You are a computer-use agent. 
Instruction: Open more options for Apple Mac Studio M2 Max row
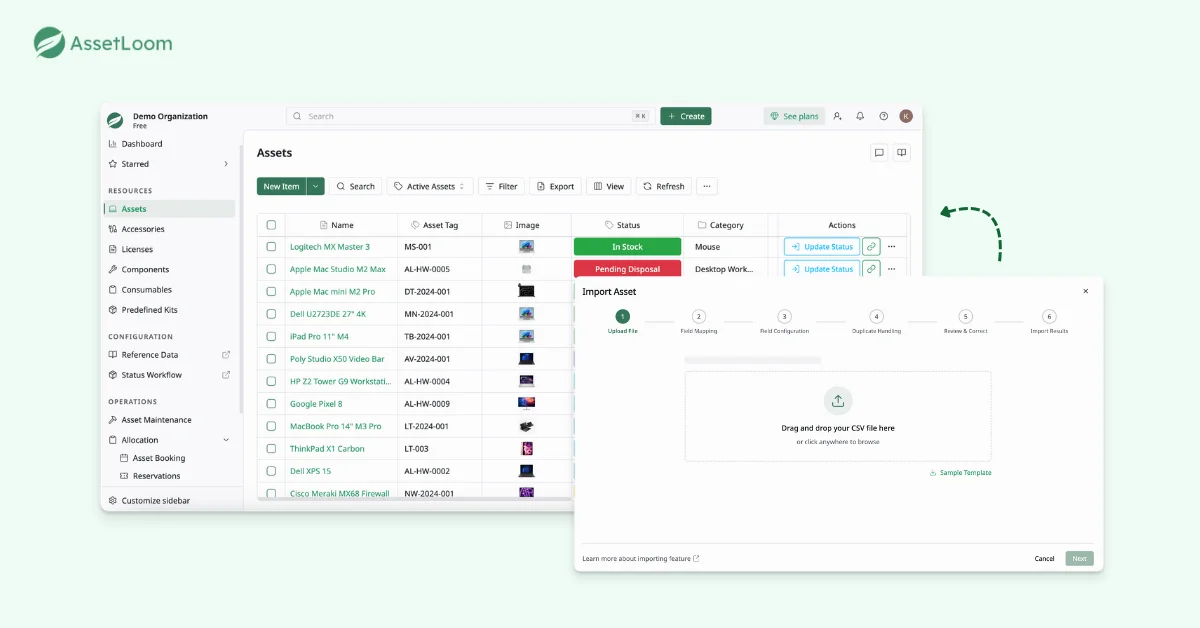pos(892,269)
